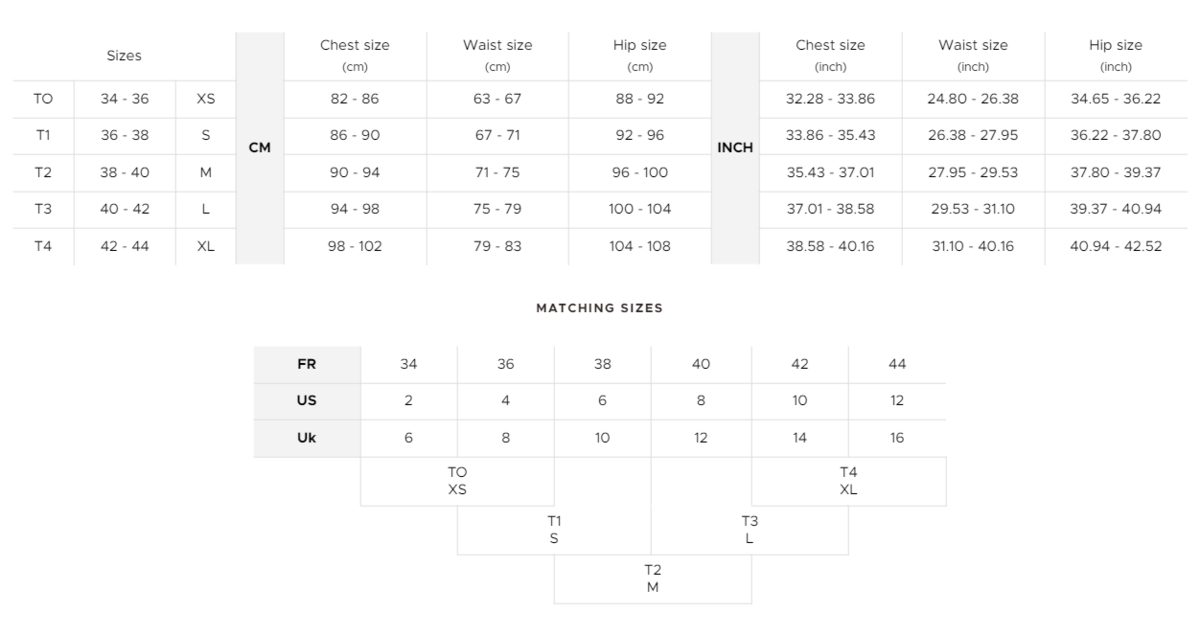Screen dimensions: 1200x635
Task: Select the FR row label
Action: click(307, 364)
